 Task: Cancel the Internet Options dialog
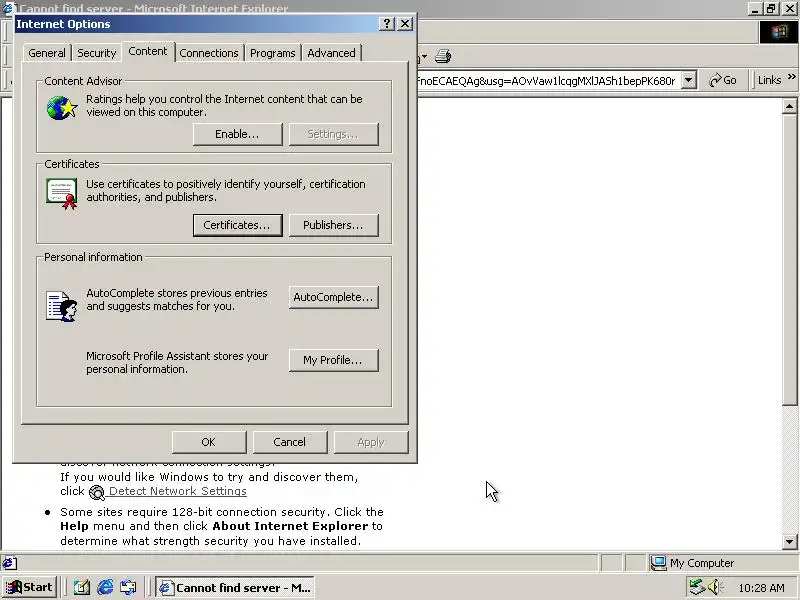[x=290, y=442]
